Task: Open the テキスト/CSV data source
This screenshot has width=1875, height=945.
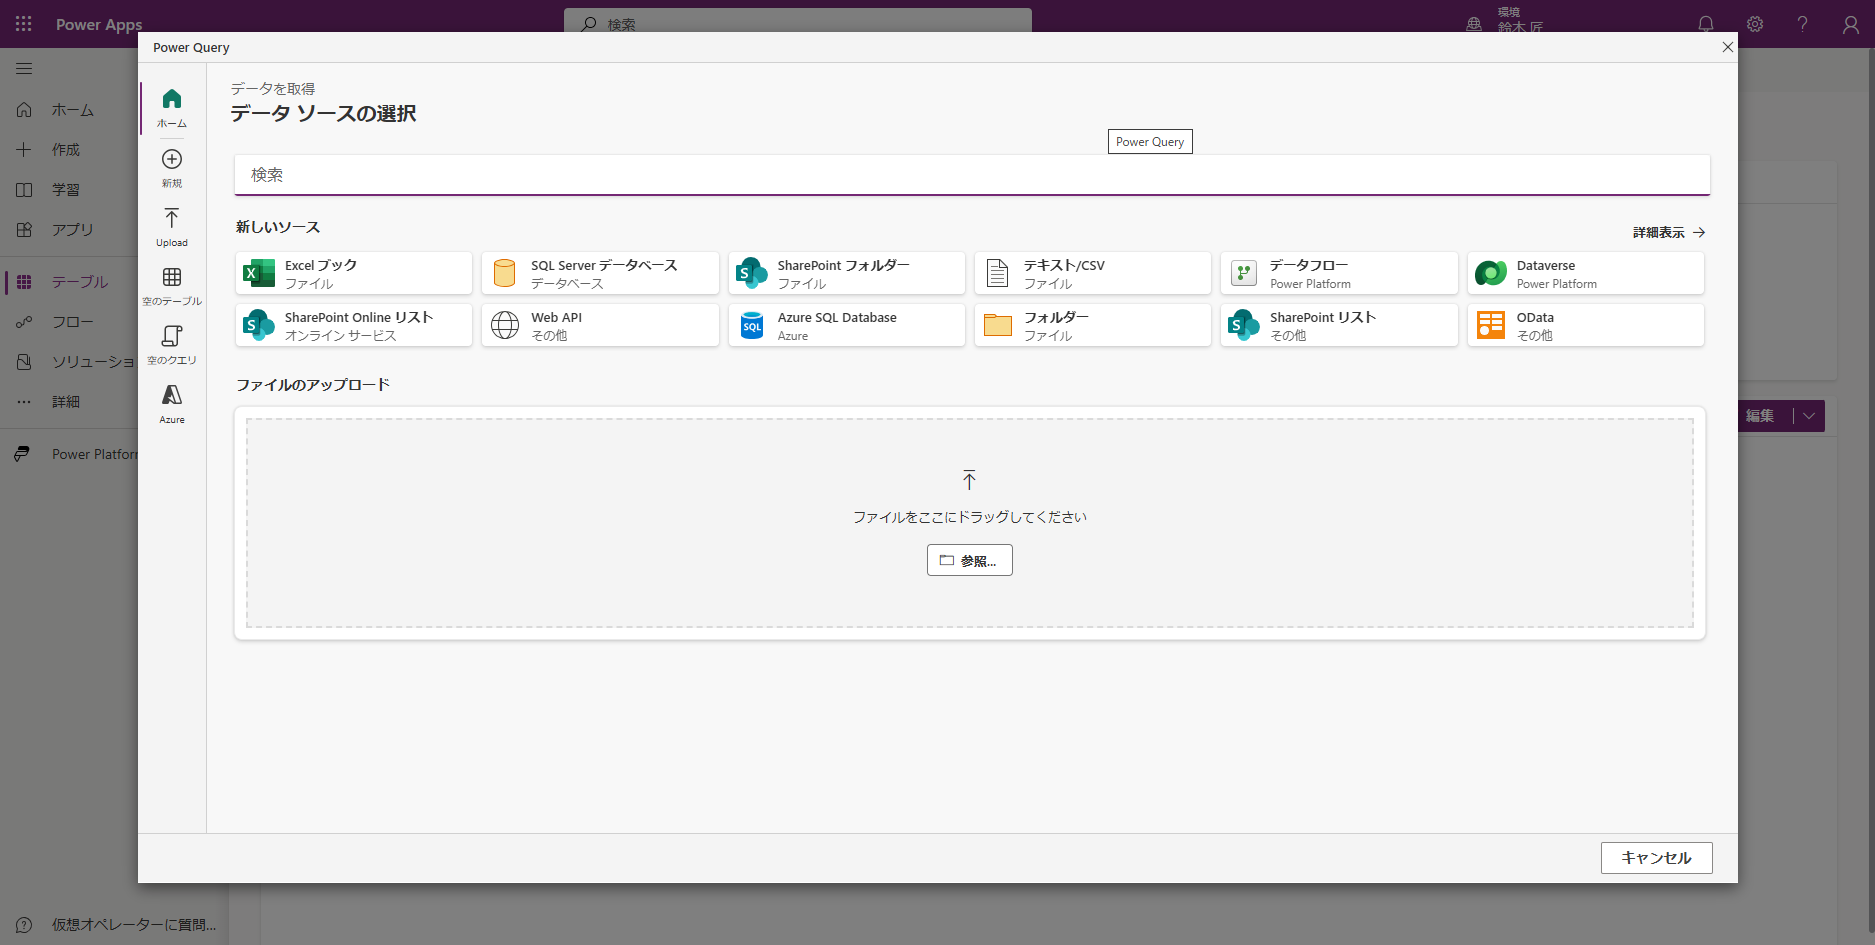Action: tap(1092, 272)
